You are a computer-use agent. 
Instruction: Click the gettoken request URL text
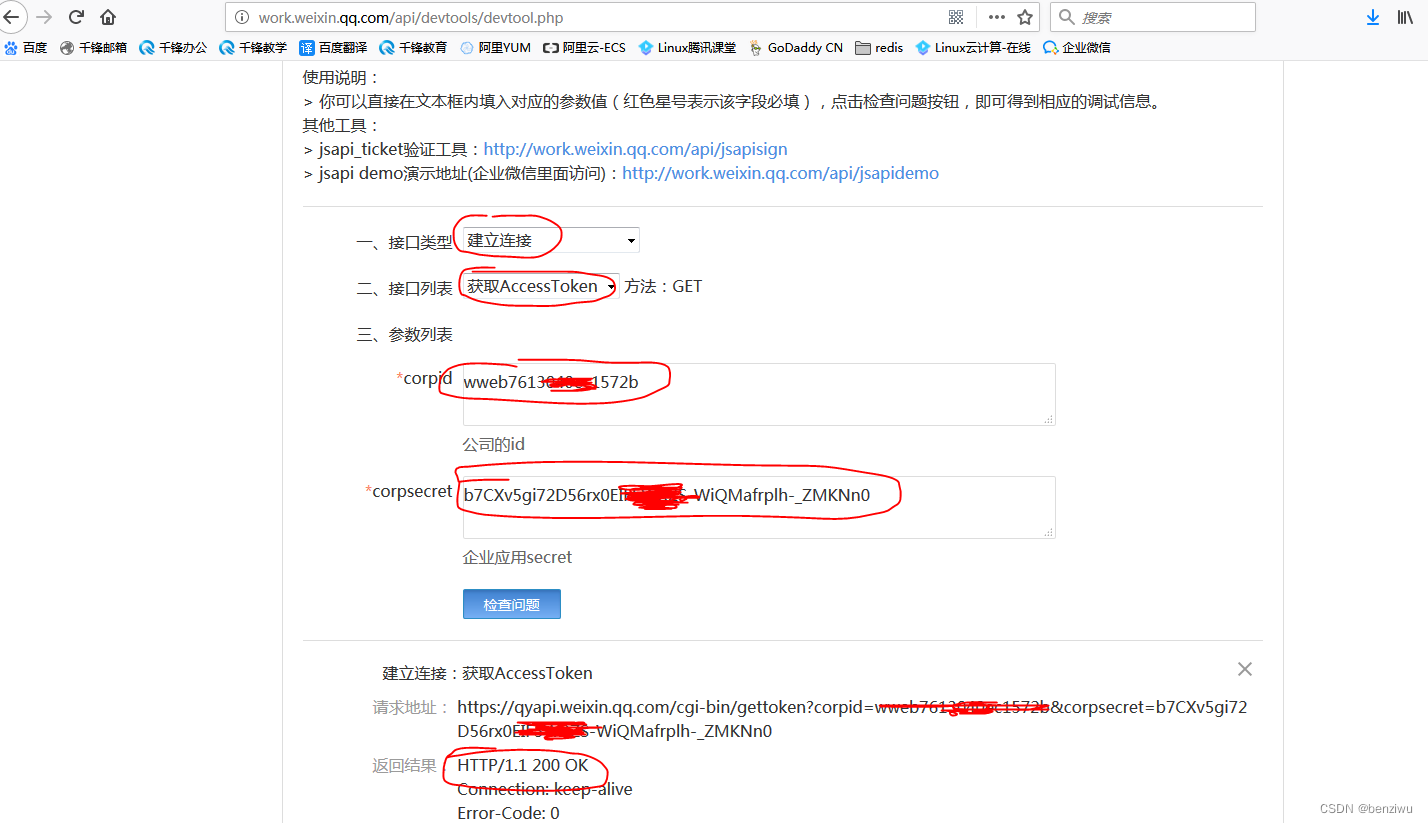pyautogui.click(x=852, y=719)
